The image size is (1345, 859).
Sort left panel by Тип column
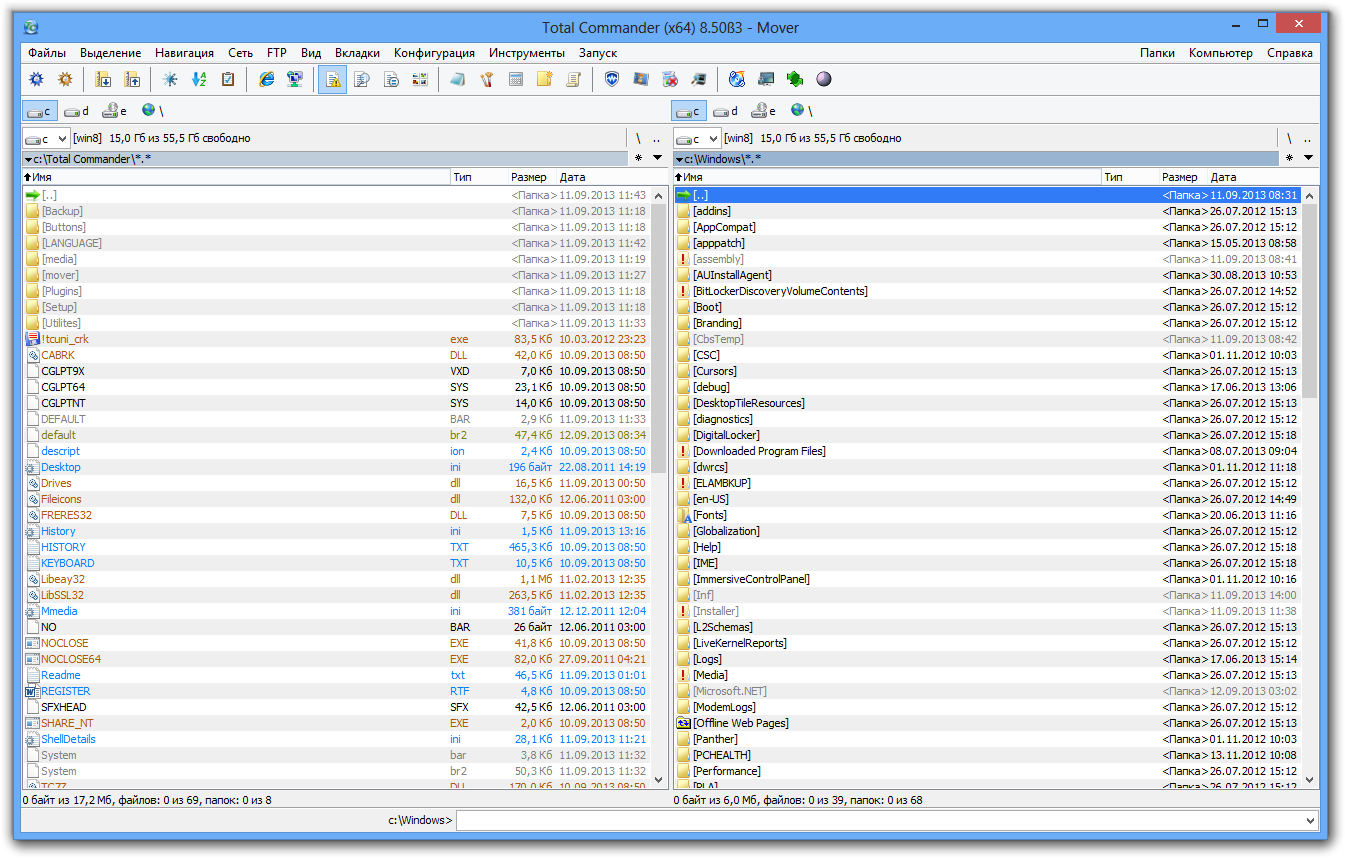[x=478, y=177]
